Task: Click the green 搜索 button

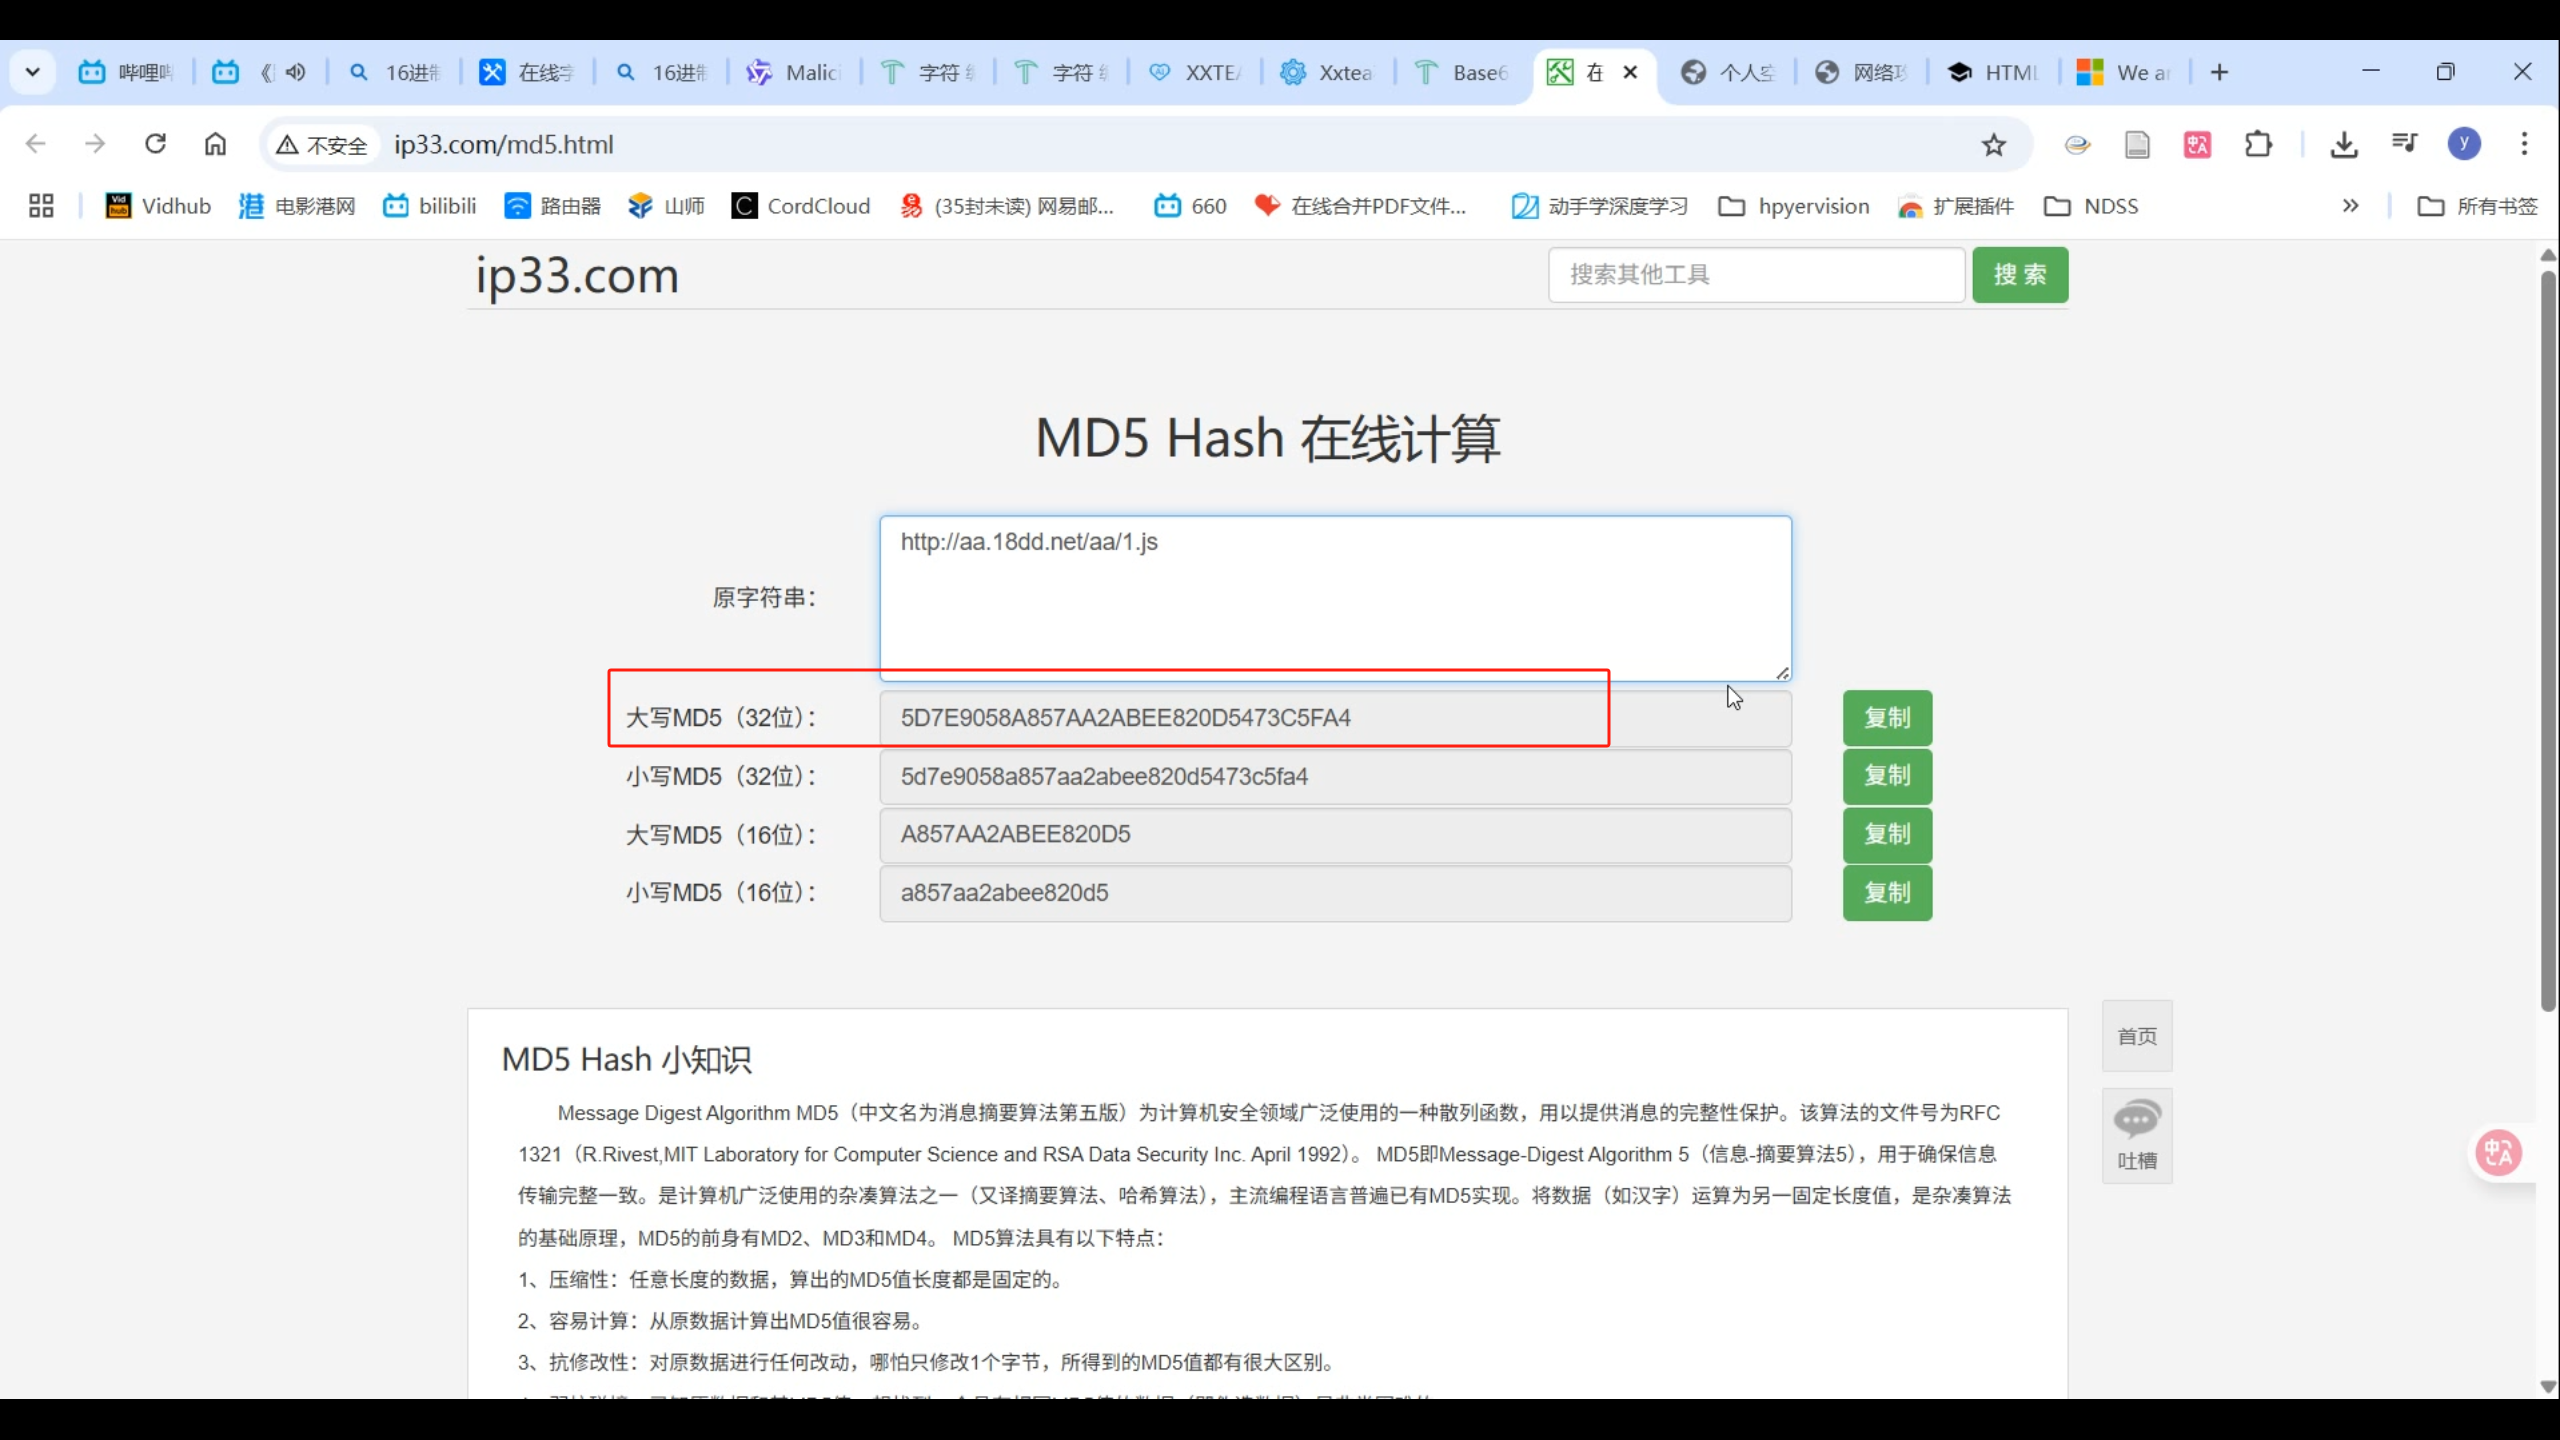Action: [2019, 275]
